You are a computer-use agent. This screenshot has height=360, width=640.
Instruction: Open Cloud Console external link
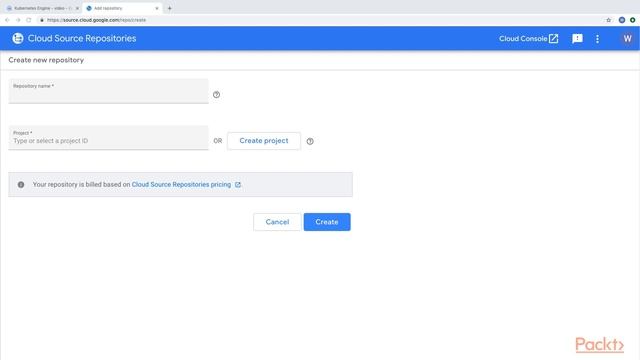point(529,38)
